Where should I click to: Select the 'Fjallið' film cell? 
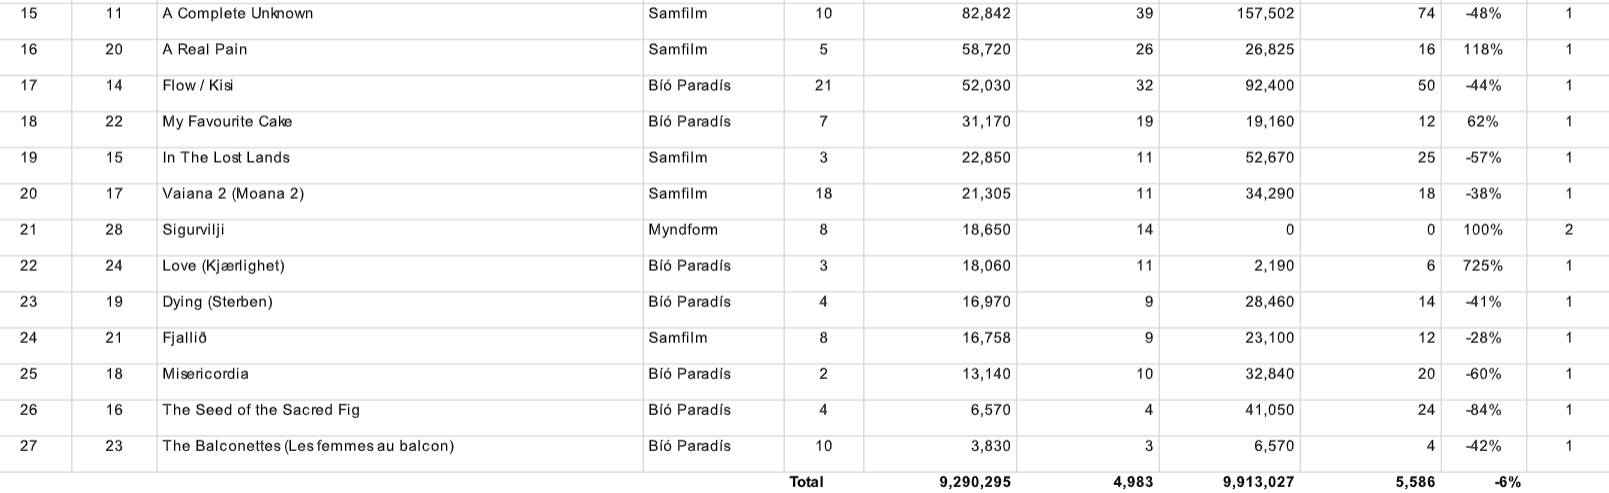coord(185,338)
